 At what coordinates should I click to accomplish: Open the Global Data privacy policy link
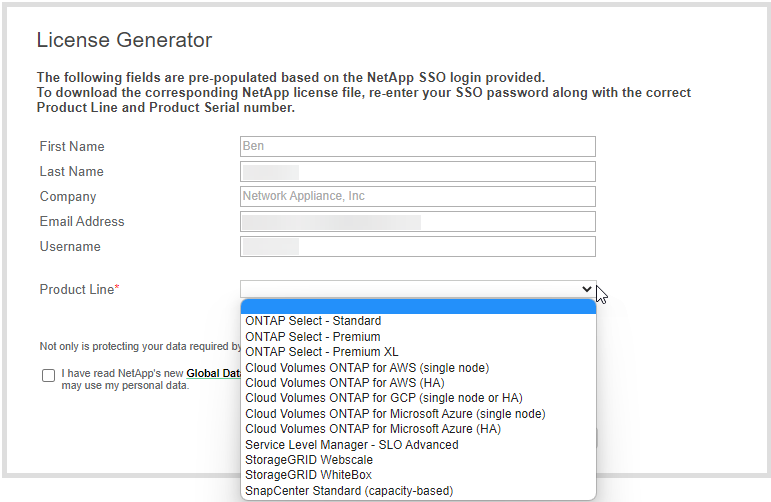coord(214,373)
